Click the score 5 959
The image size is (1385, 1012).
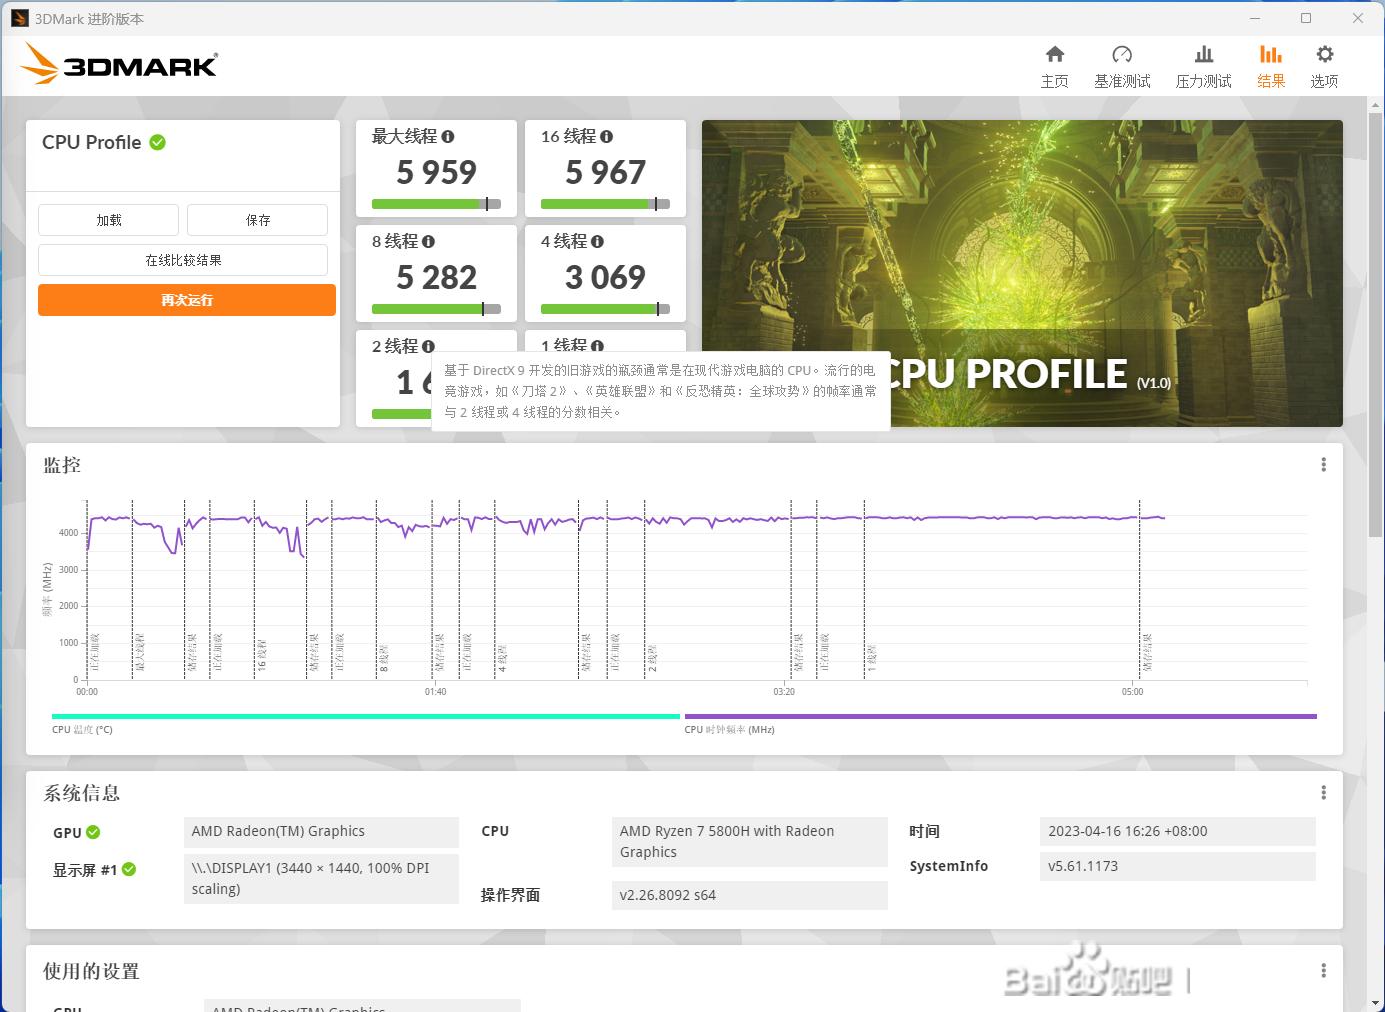(x=436, y=172)
